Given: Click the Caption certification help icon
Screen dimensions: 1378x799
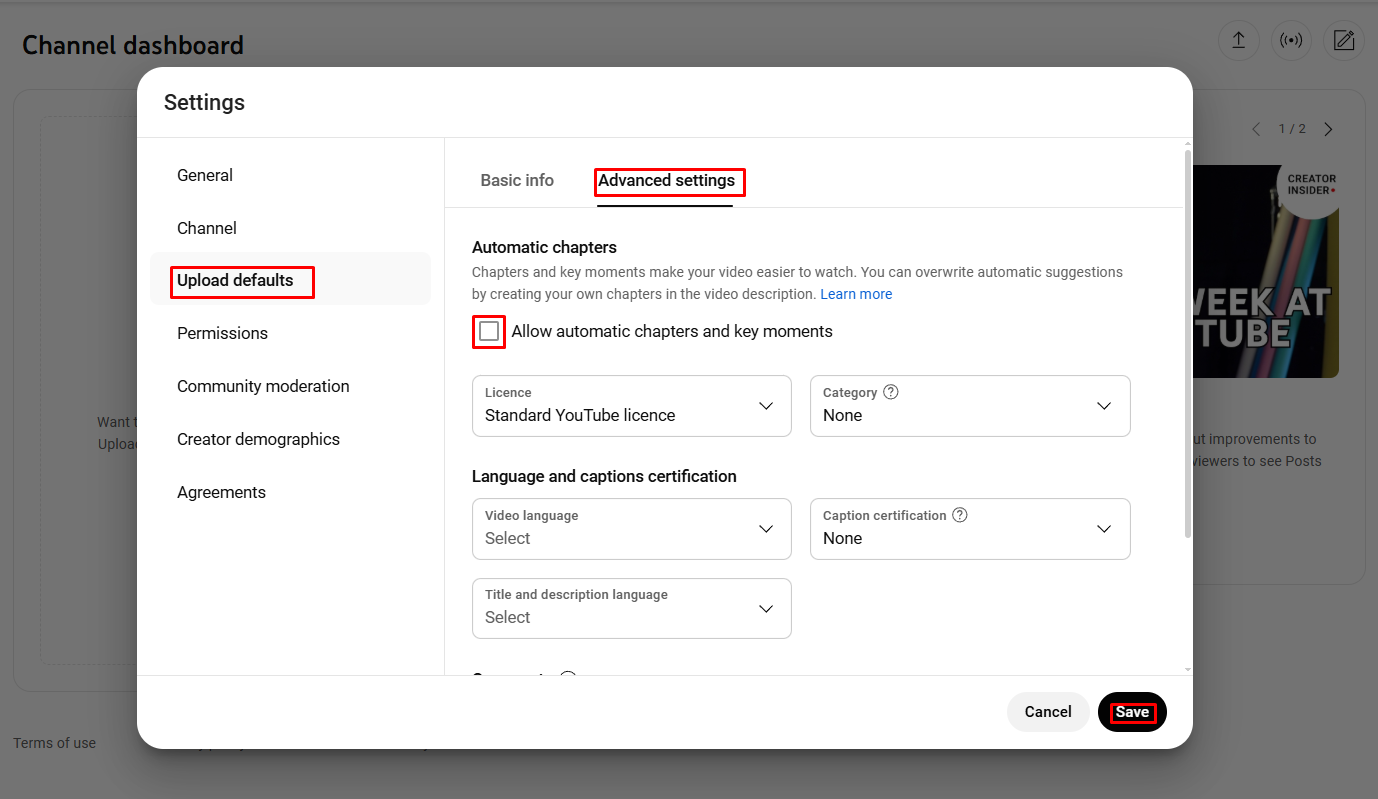Looking at the screenshot, I should (x=960, y=515).
